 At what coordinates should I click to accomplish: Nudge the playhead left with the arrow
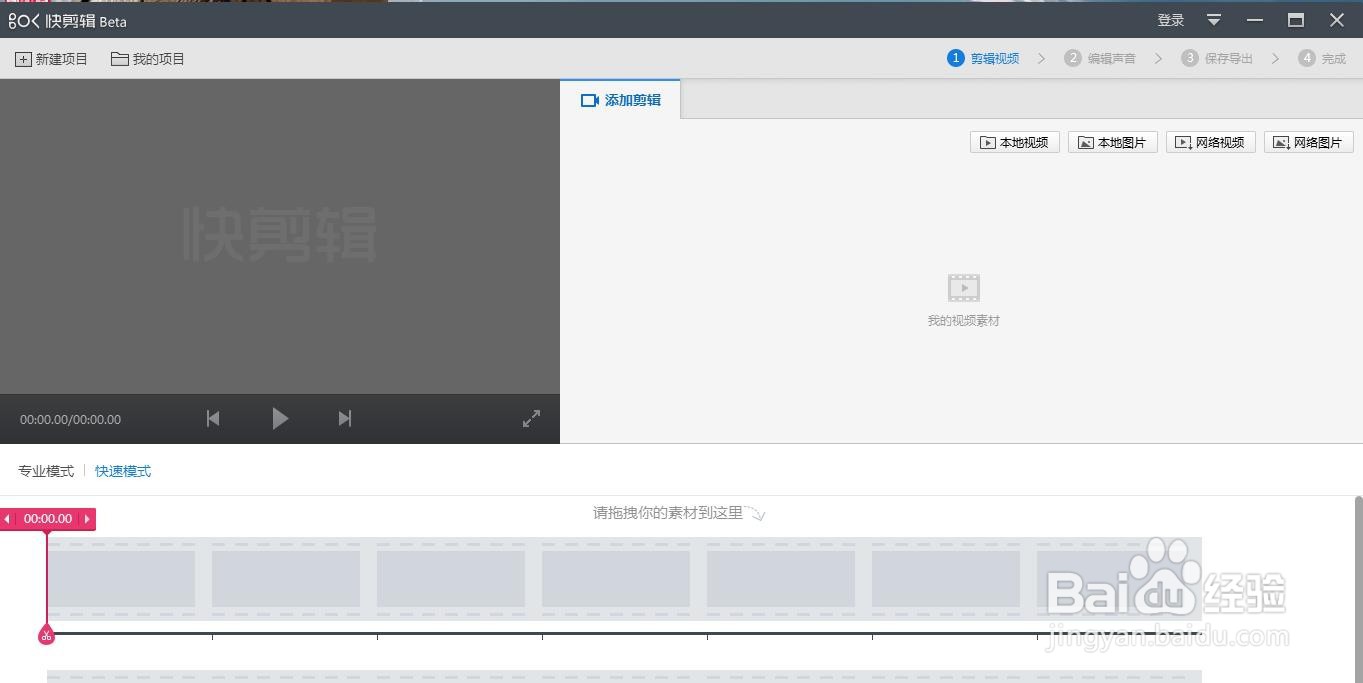[8, 519]
